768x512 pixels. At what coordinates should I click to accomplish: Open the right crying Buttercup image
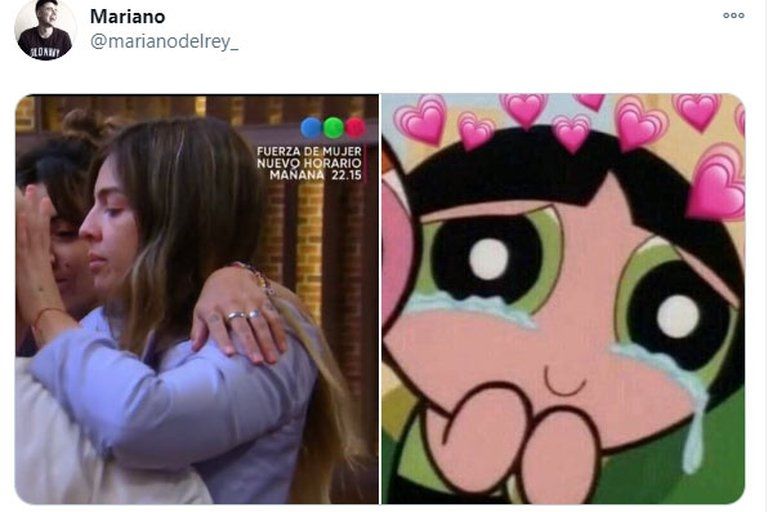[x=563, y=299]
